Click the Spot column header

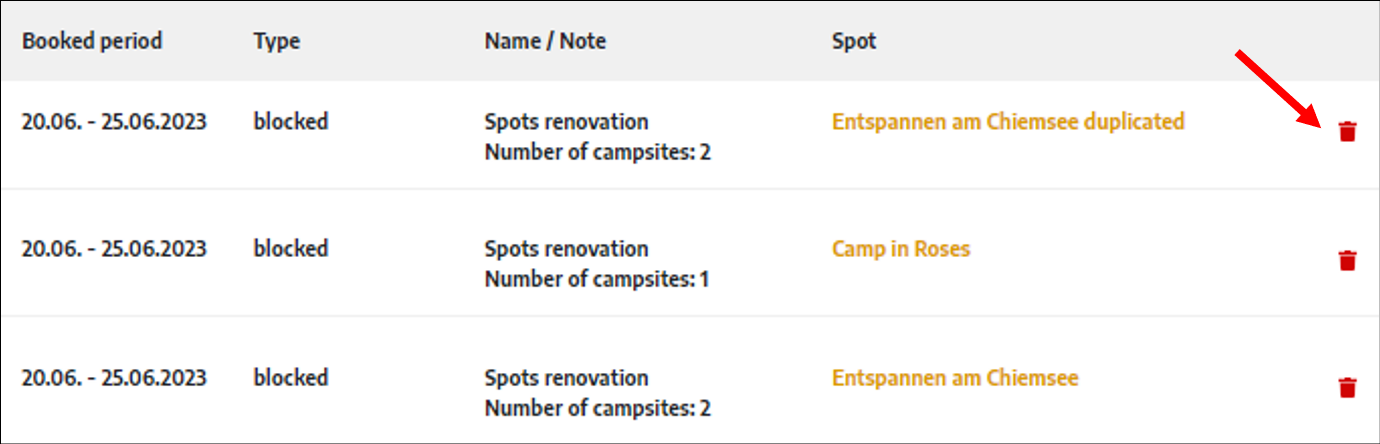coord(854,42)
